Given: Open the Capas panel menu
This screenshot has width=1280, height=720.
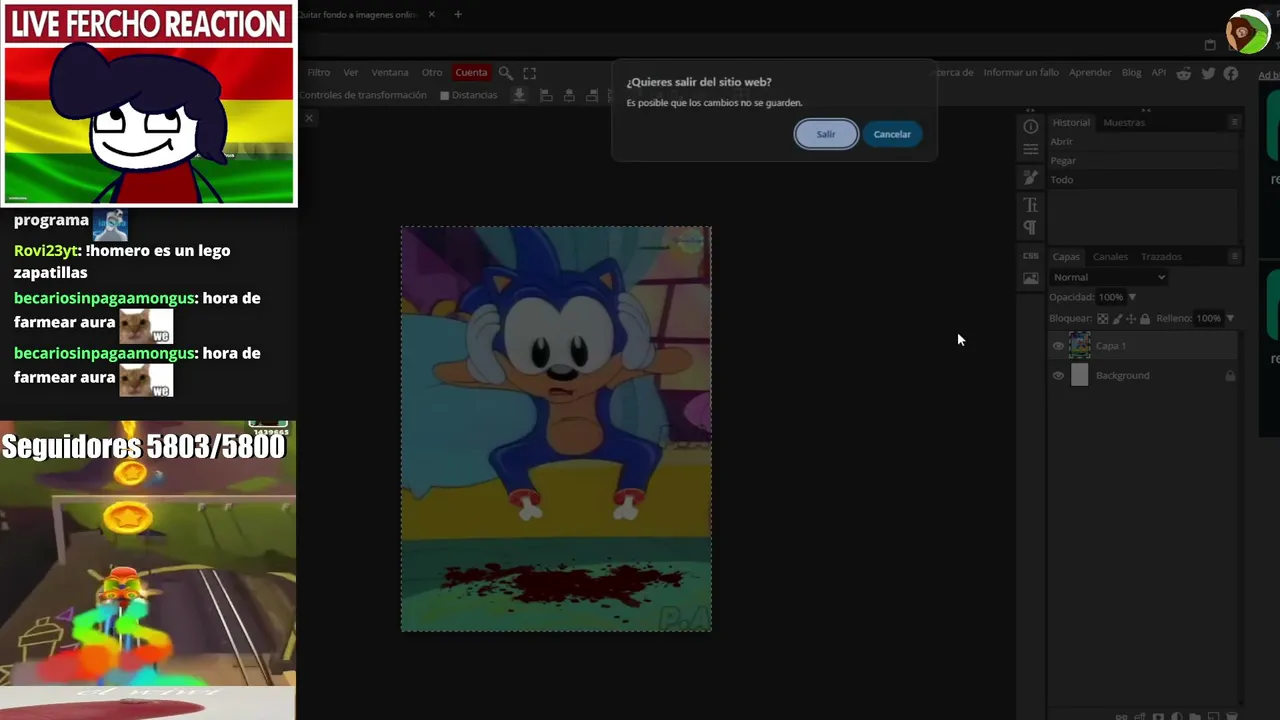Looking at the screenshot, I should 1235,257.
